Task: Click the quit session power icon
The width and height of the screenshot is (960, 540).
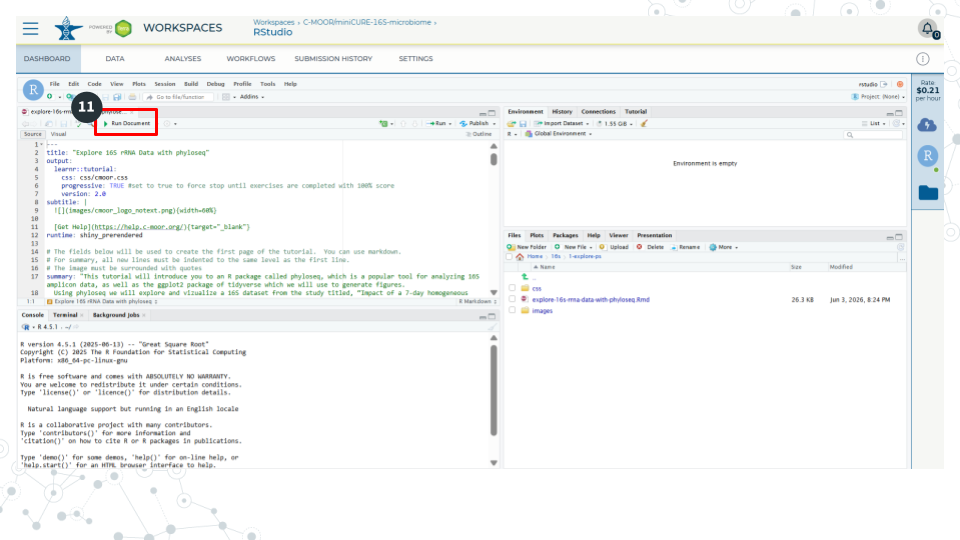Action: click(x=900, y=84)
